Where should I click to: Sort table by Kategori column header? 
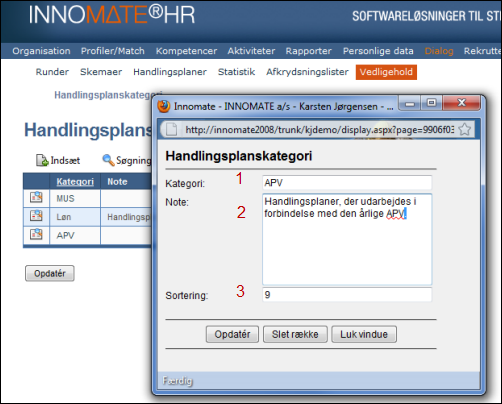click(x=75, y=182)
